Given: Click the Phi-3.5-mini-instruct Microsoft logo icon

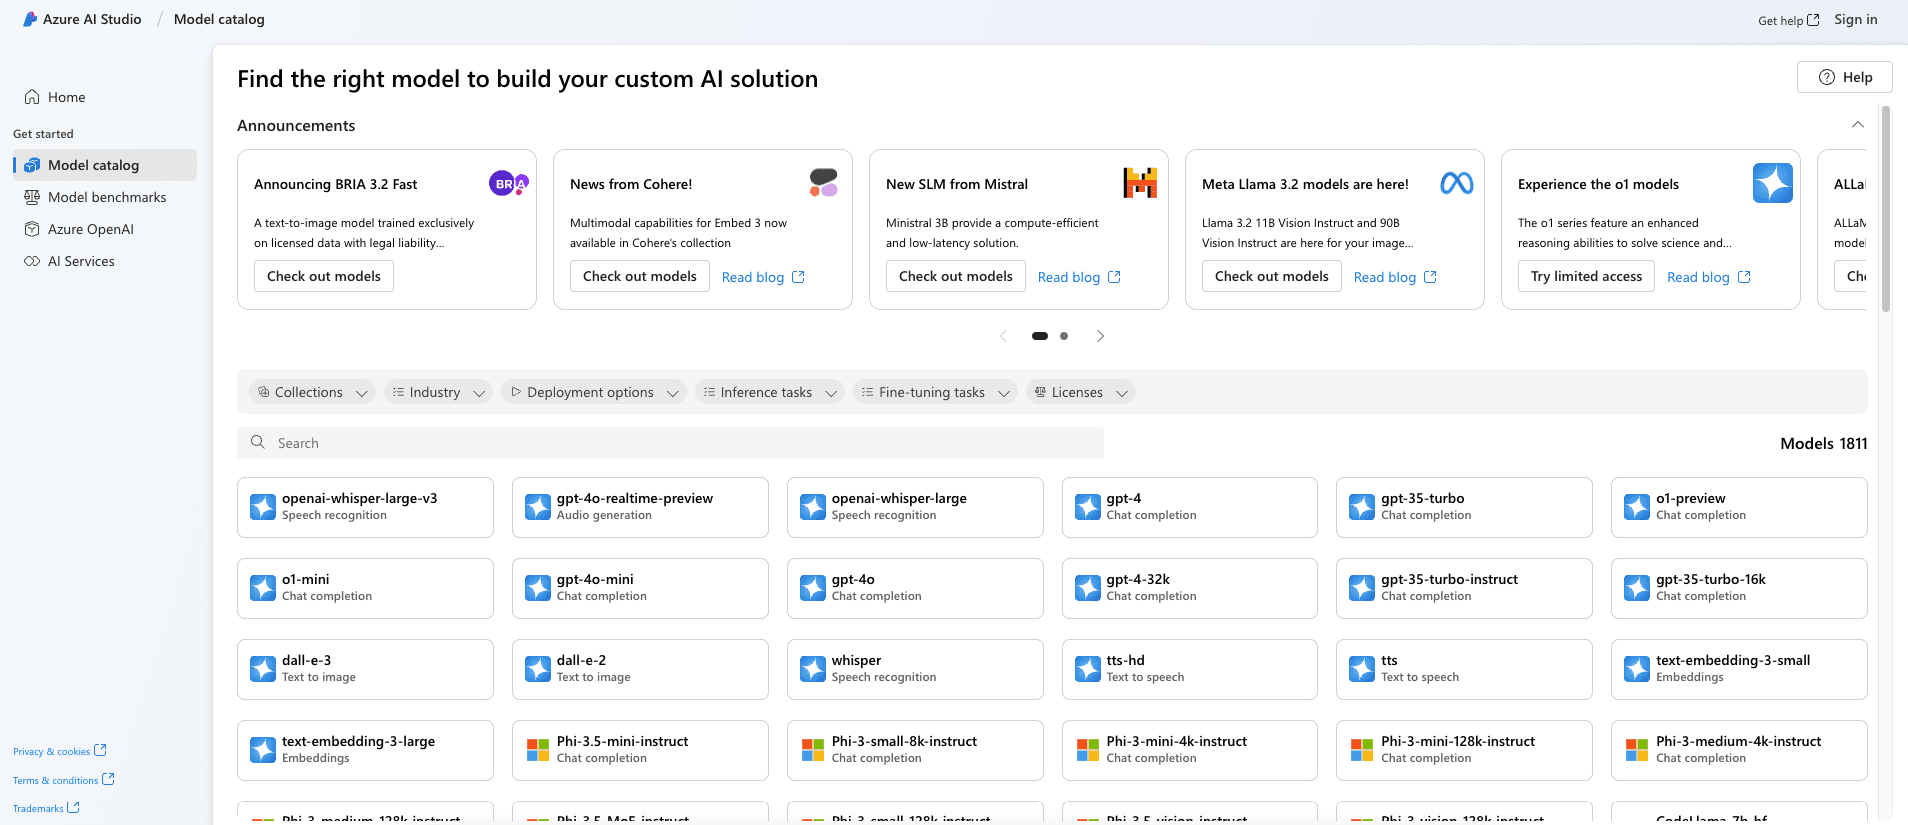Looking at the screenshot, I should point(538,750).
